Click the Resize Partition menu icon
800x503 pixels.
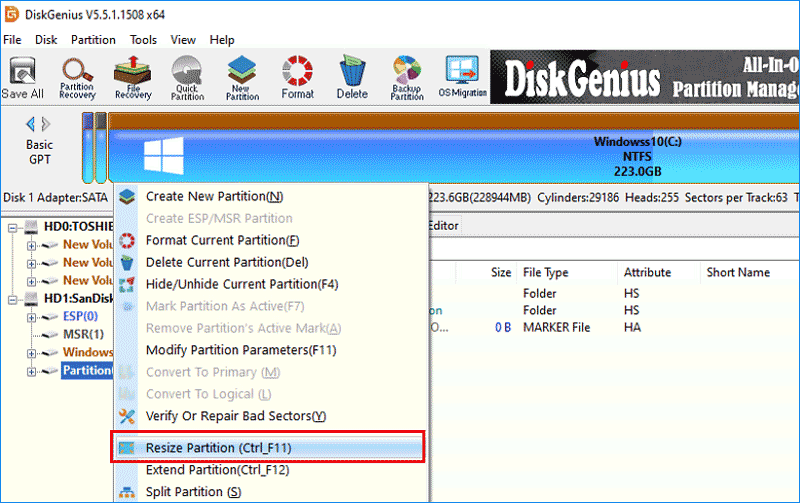127,448
